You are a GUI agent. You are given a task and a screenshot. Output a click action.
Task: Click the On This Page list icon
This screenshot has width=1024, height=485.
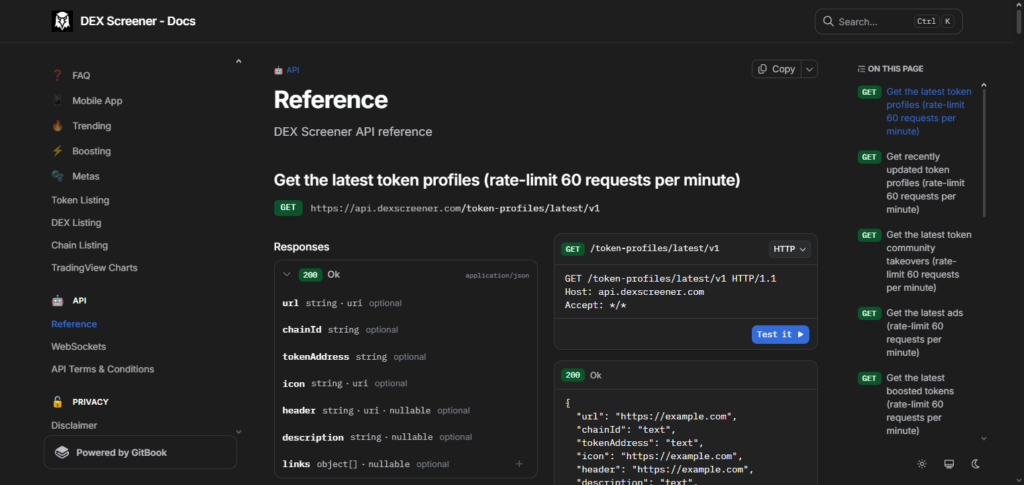click(861, 69)
